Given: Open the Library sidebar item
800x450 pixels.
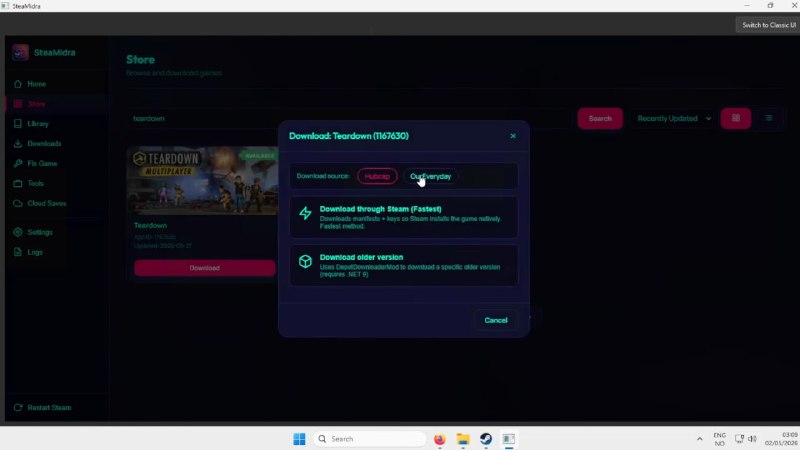Looking at the screenshot, I should [56, 123].
